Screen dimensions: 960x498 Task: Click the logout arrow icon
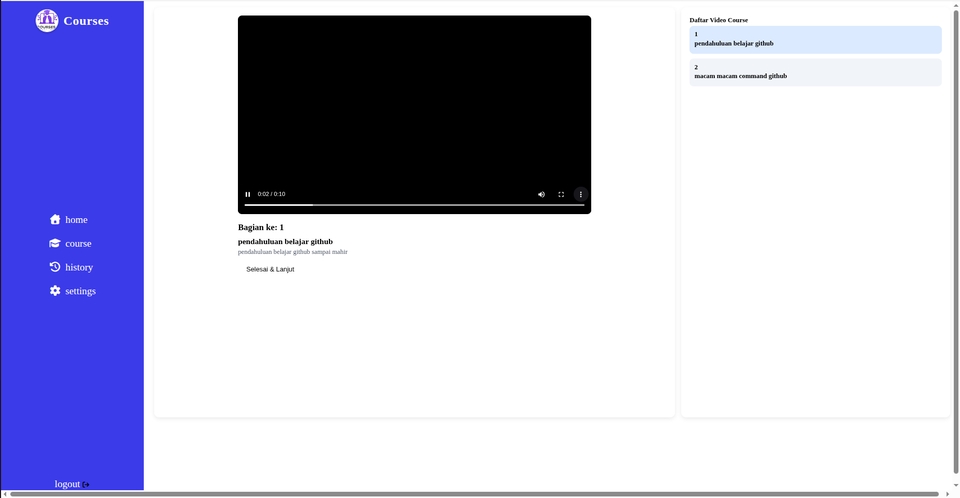coord(87,485)
